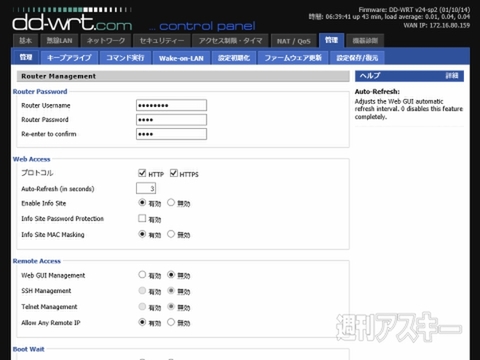Click the Router Password field
The image size is (480, 360).
point(171,120)
